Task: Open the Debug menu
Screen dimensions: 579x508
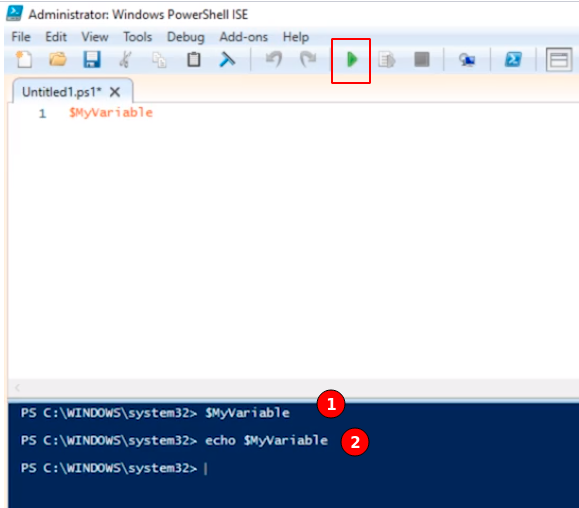Action: (x=185, y=37)
